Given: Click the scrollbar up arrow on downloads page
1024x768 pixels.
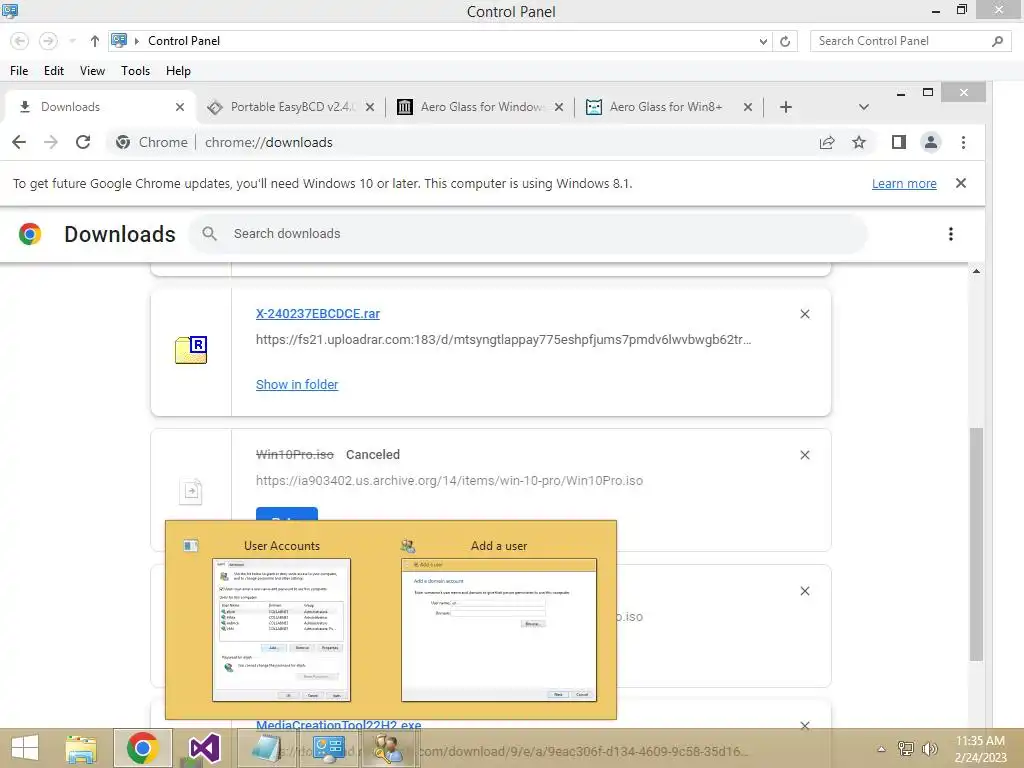Looking at the screenshot, I should 976,271.
